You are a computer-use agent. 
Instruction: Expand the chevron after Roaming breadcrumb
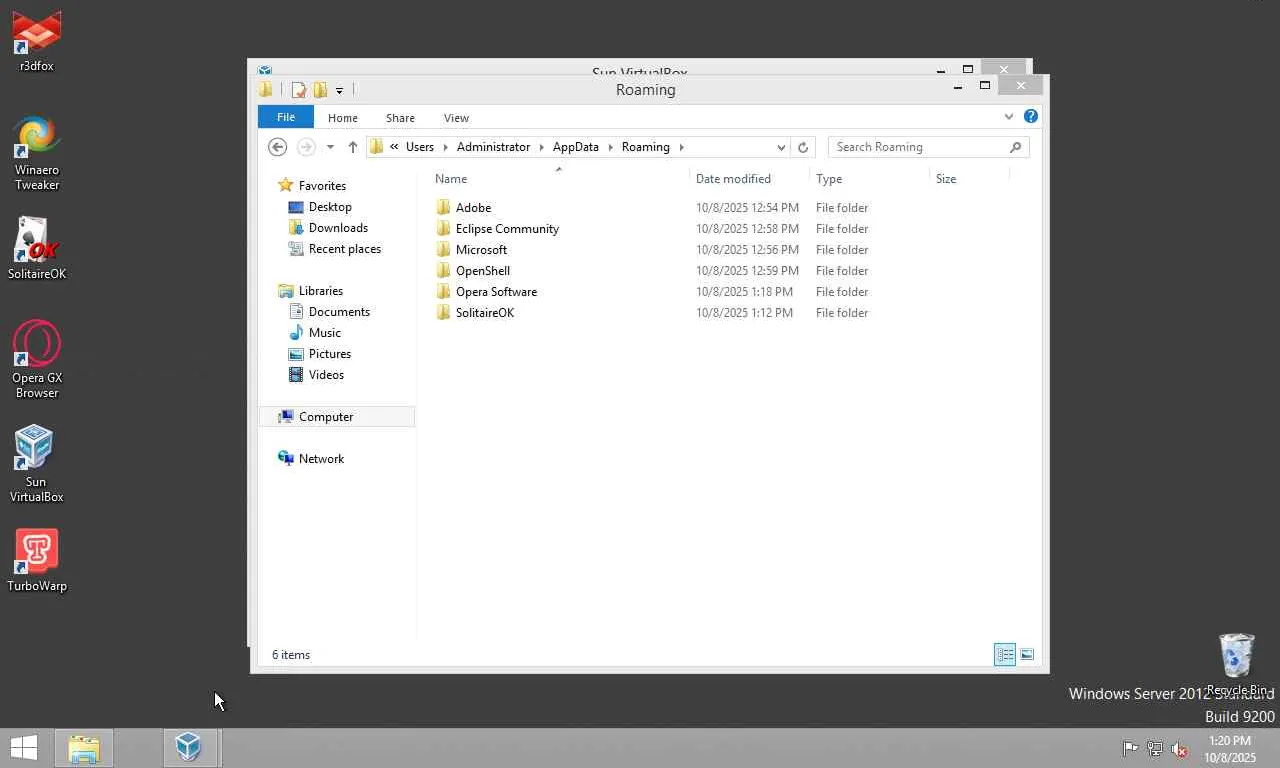(x=681, y=147)
